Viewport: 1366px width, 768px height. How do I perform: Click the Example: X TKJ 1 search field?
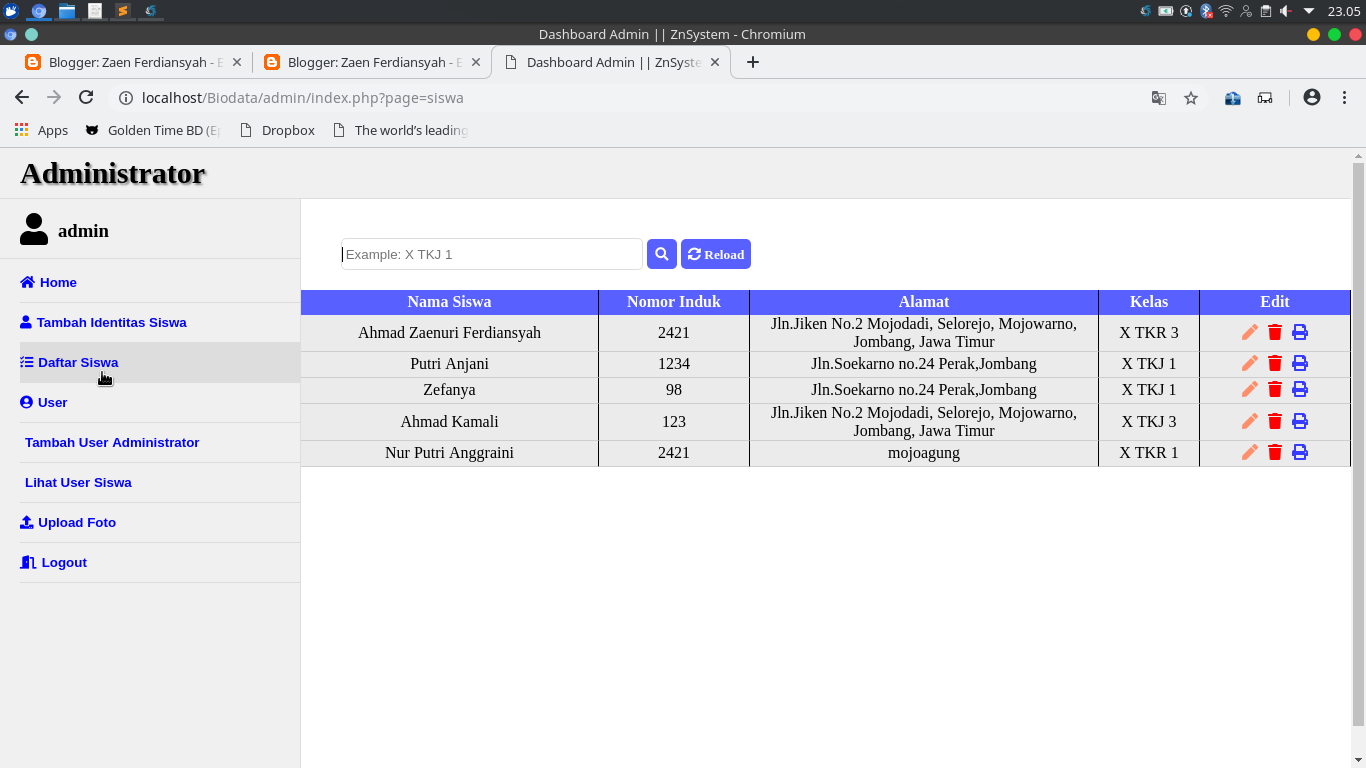coord(490,253)
